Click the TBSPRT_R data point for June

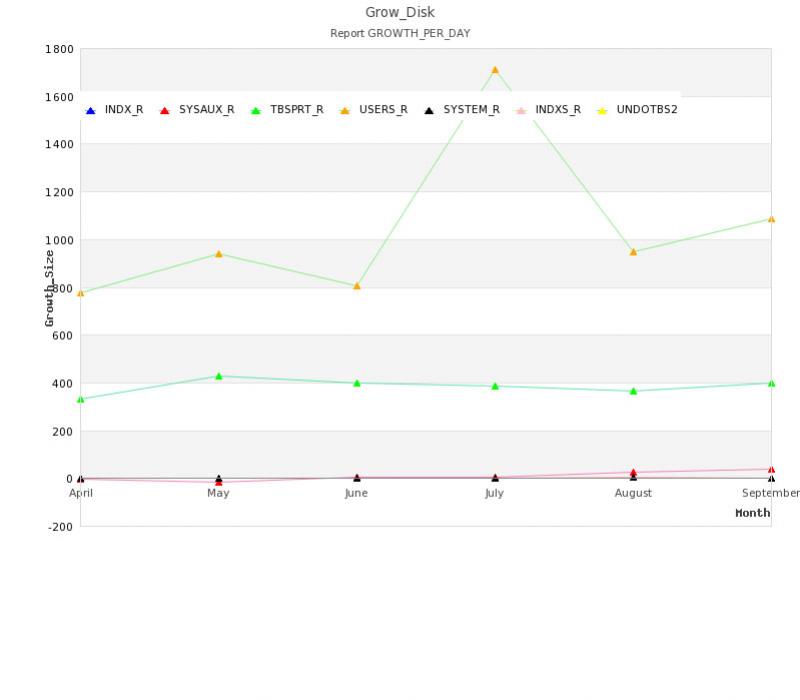coord(357,383)
